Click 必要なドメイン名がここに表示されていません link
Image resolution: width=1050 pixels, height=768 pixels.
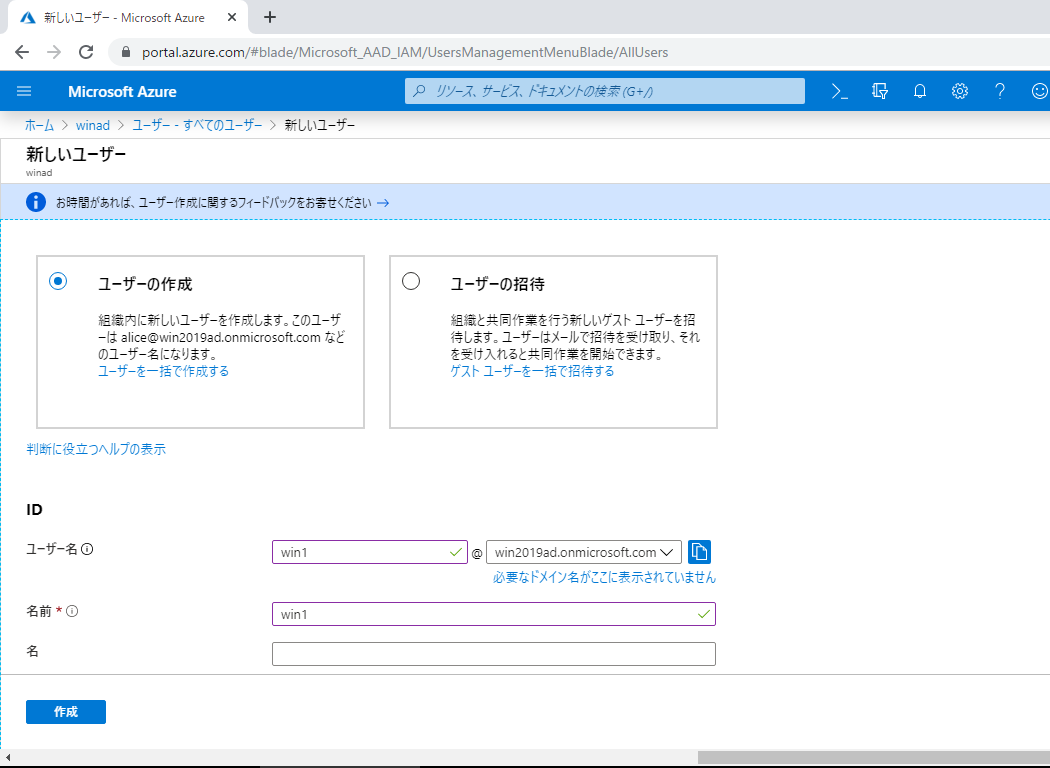pos(604,577)
